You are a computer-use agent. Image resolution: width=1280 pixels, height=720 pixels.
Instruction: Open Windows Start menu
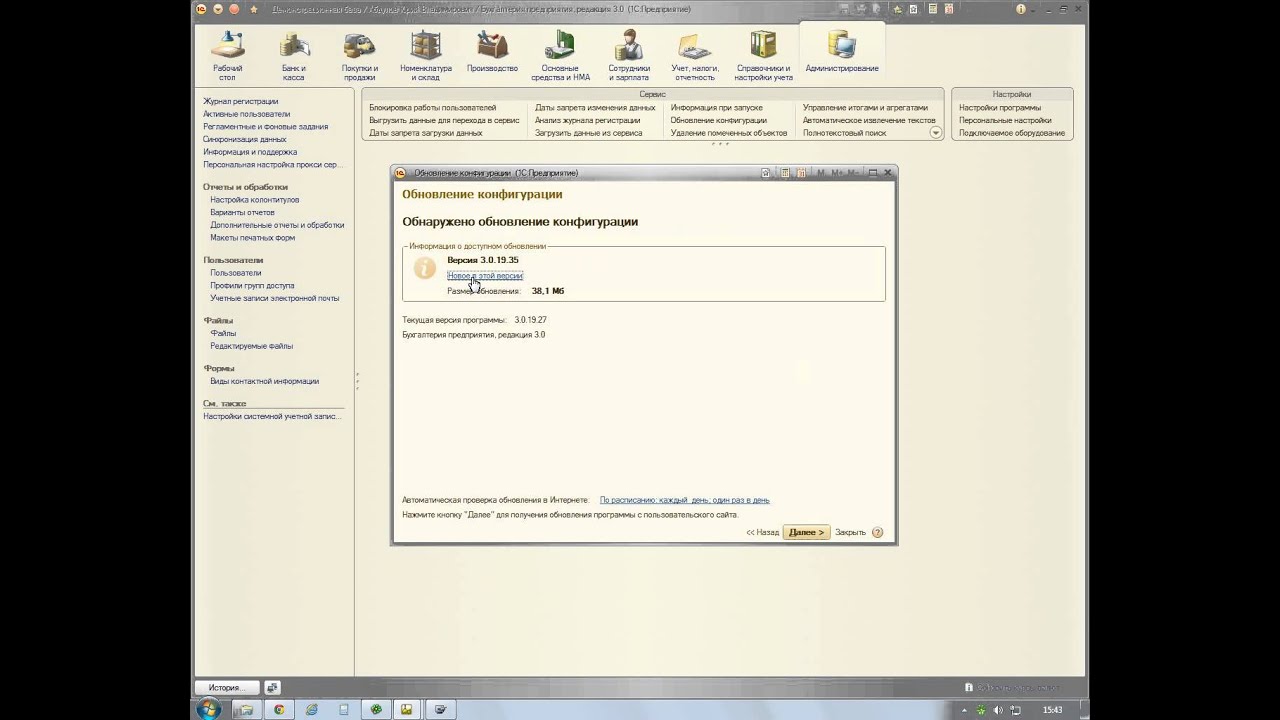click(x=209, y=709)
